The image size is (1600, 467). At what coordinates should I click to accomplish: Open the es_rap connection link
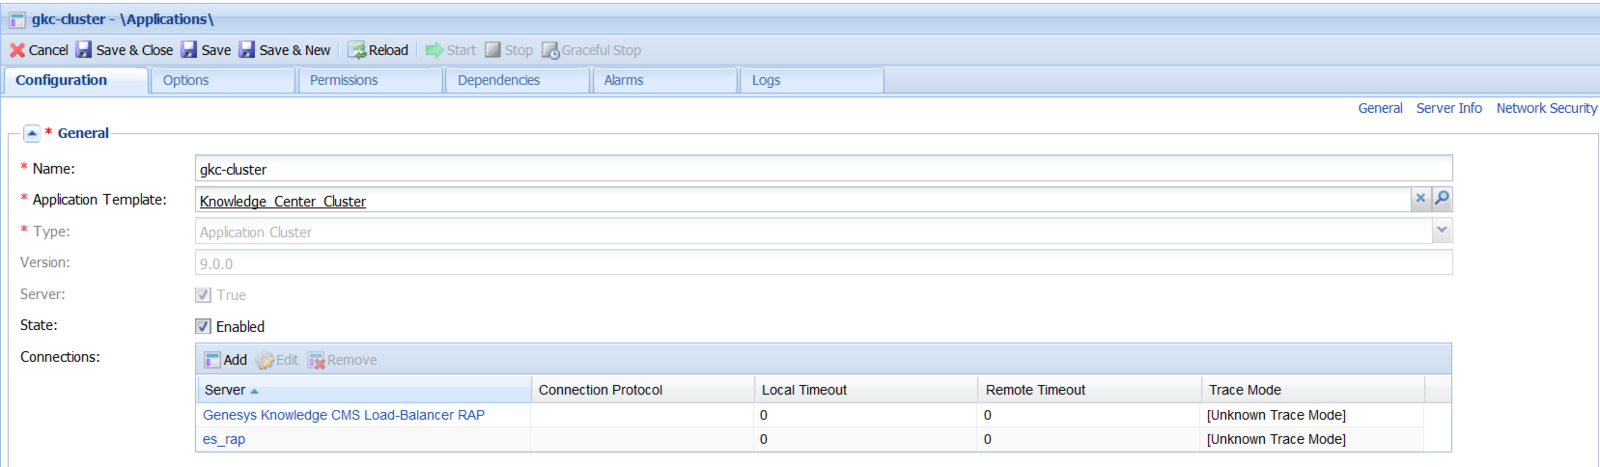coord(224,439)
